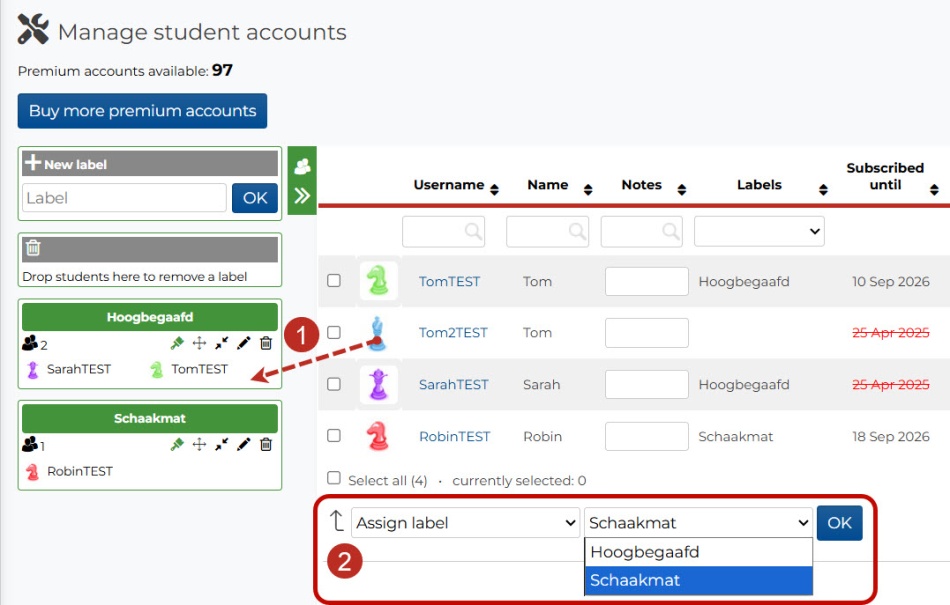This screenshot has width=950, height=605.
Task: Click into the New label text field
Action: tap(124, 198)
